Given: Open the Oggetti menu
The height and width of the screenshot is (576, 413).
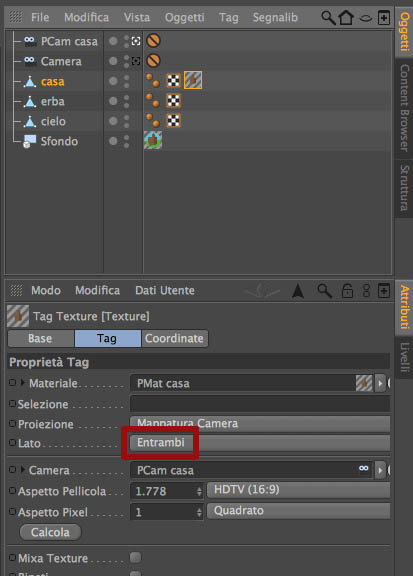Looking at the screenshot, I should (184, 17).
